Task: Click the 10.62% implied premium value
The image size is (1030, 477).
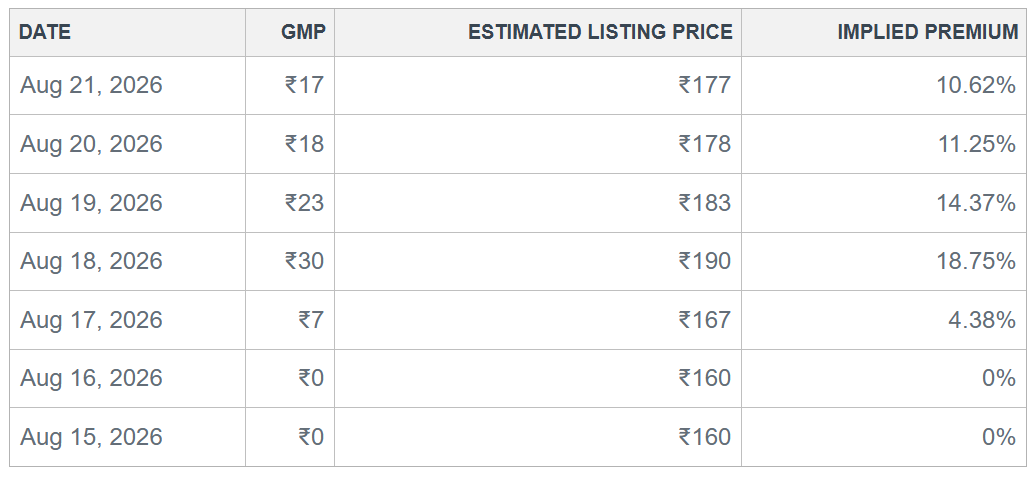Action: [x=976, y=85]
